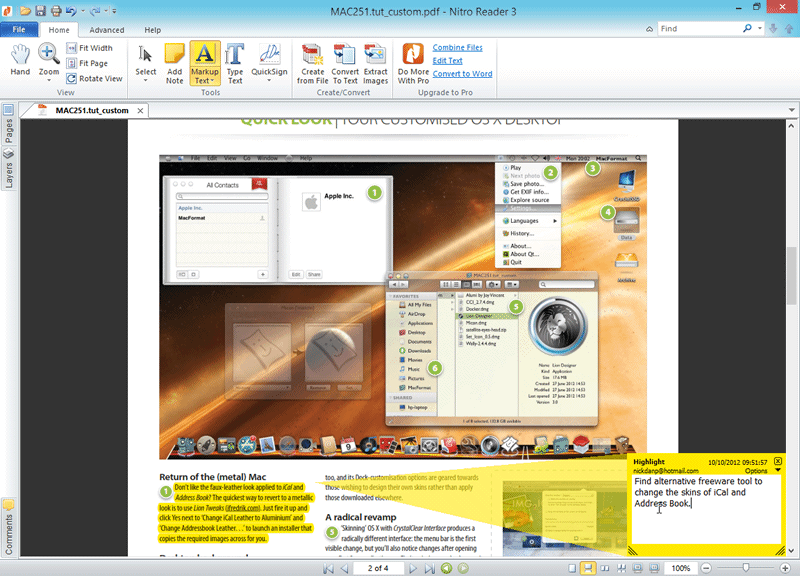Image resolution: width=800 pixels, height=576 pixels.
Task: Go to the first page
Action: point(328,568)
